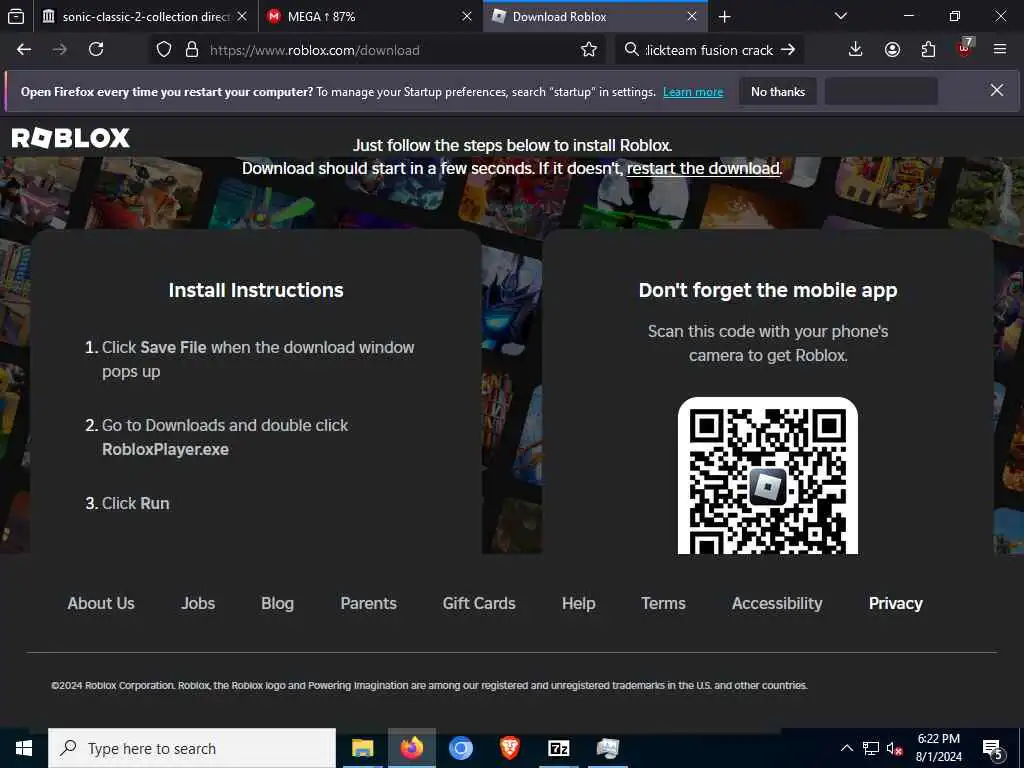Open the tracking protection shield icon
The width and height of the screenshot is (1024, 768).
[x=164, y=50]
